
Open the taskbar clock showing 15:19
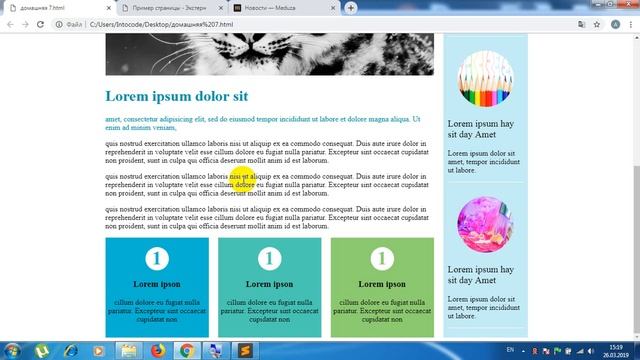616,351
